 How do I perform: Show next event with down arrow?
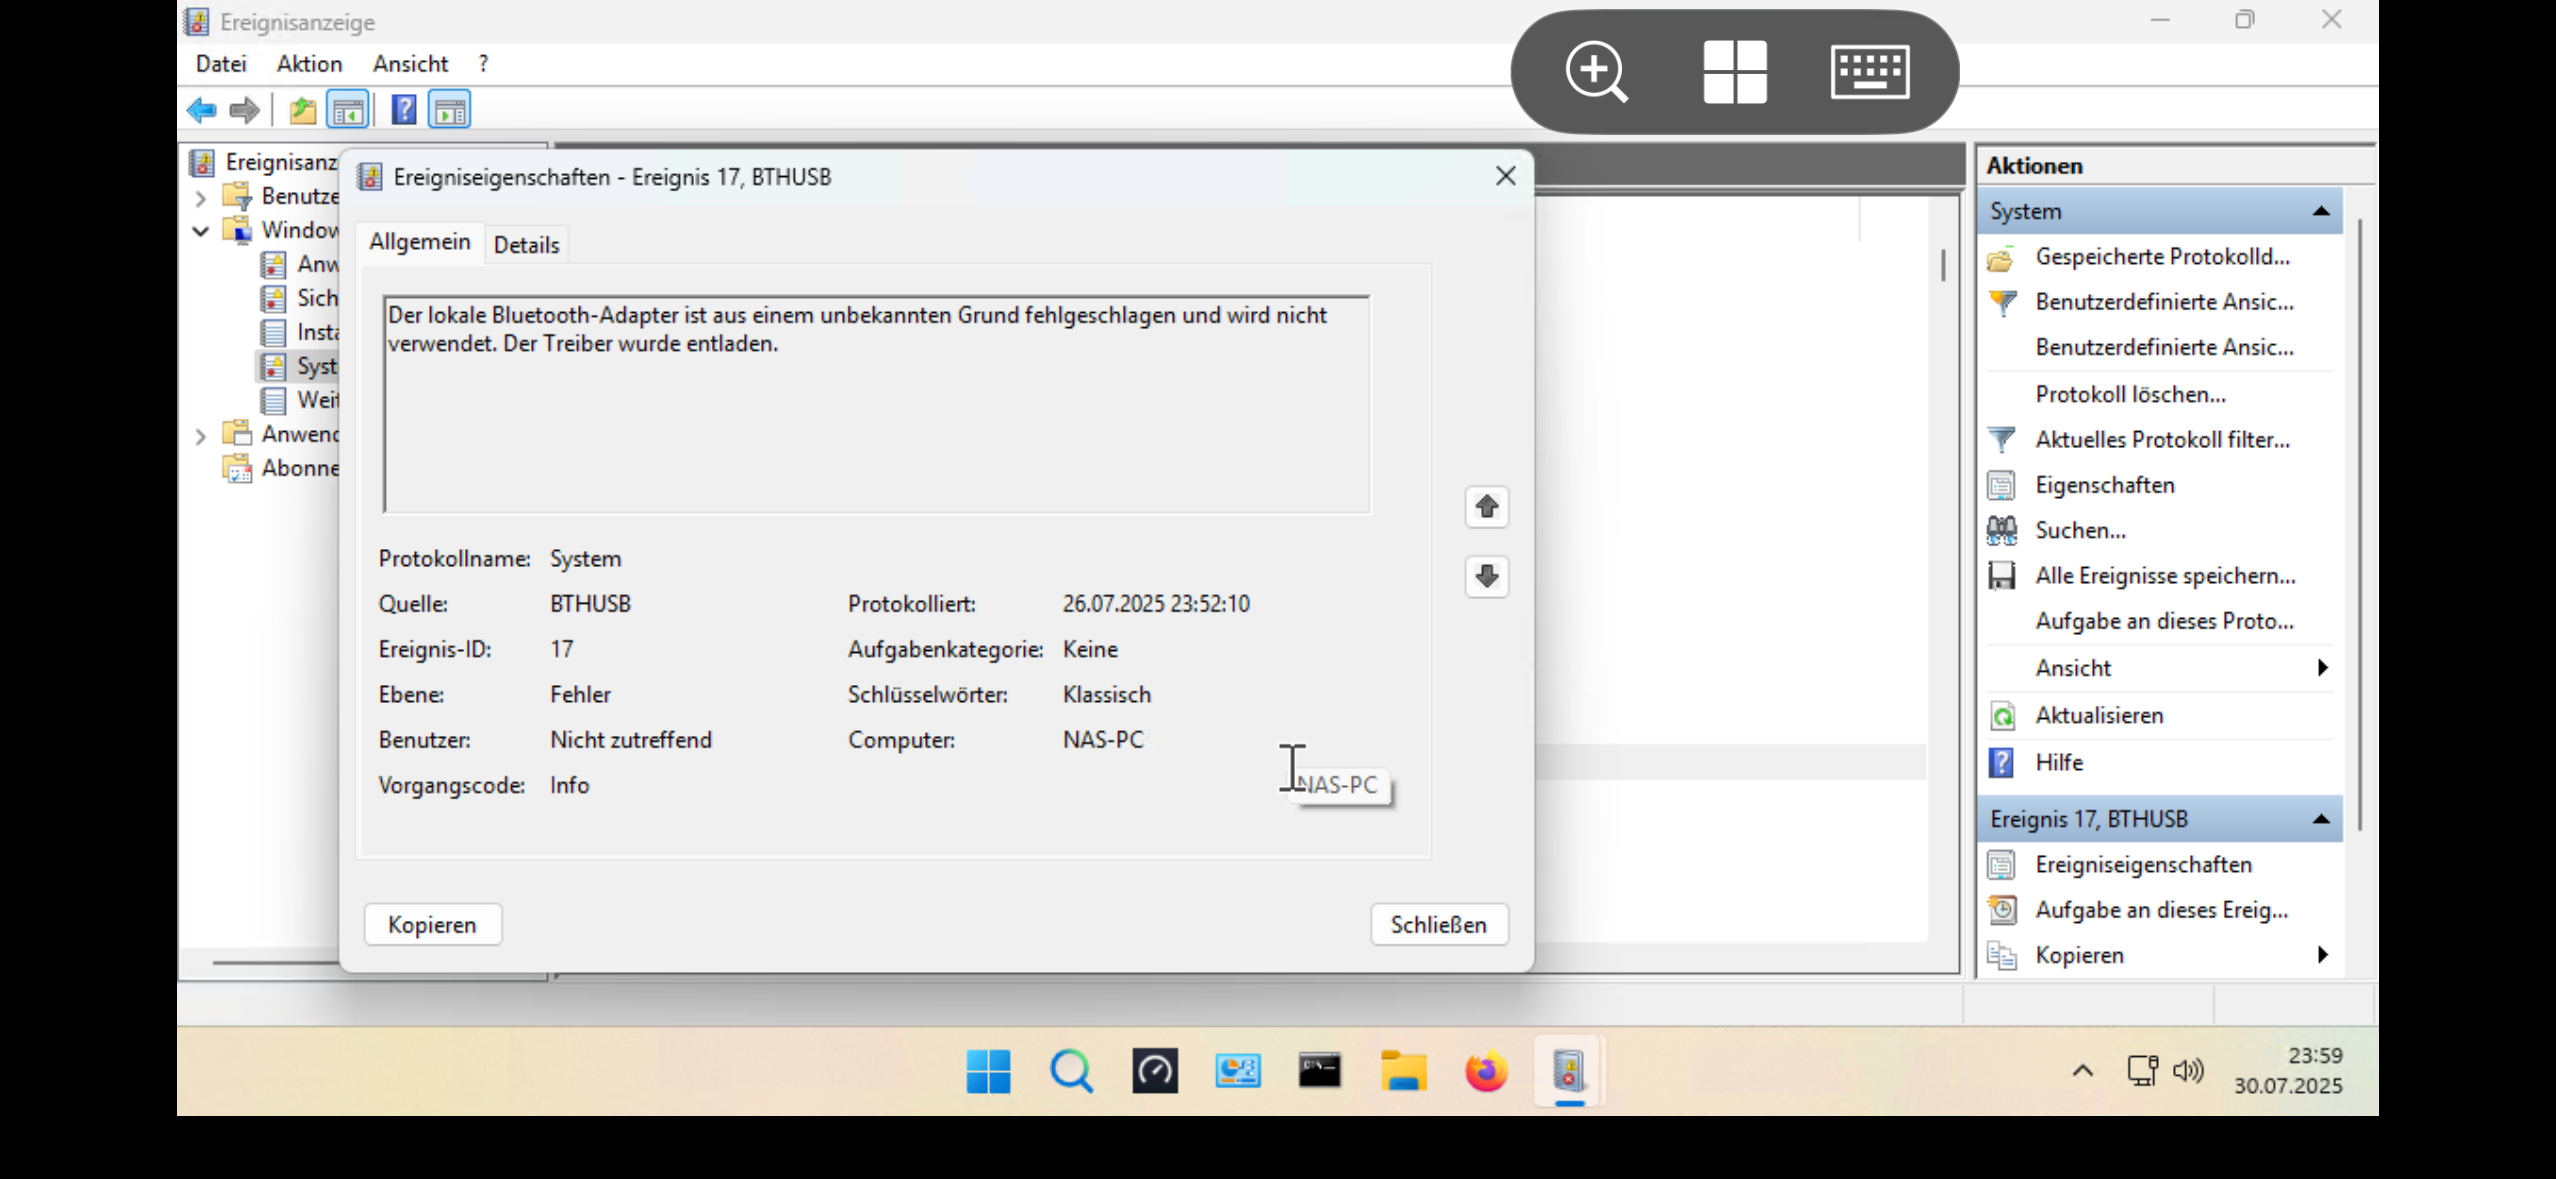click(1487, 576)
